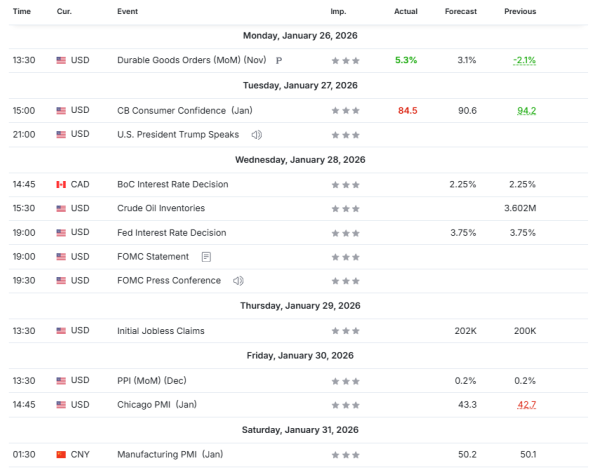Click importance stars for Initial Jobless Claims
The width and height of the screenshot is (600, 475).
coord(345,330)
